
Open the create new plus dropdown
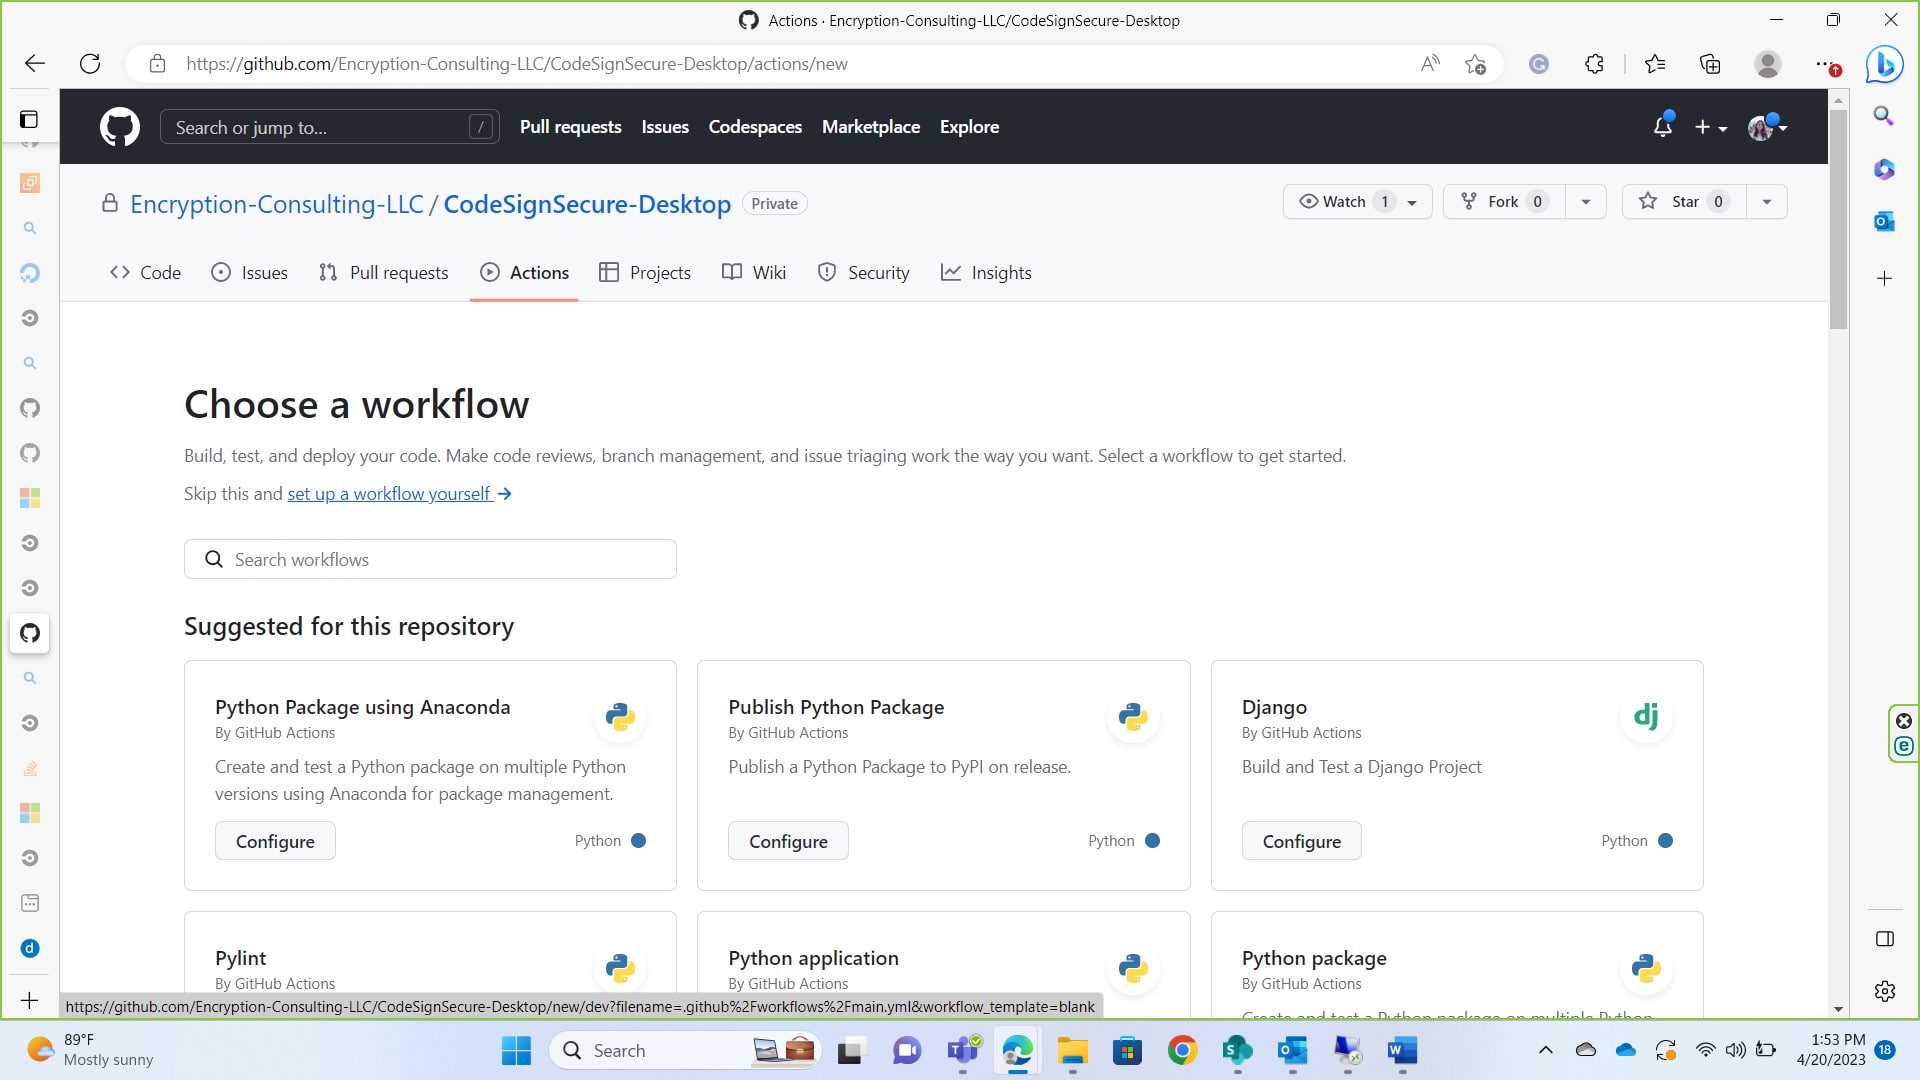(1710, 127)
